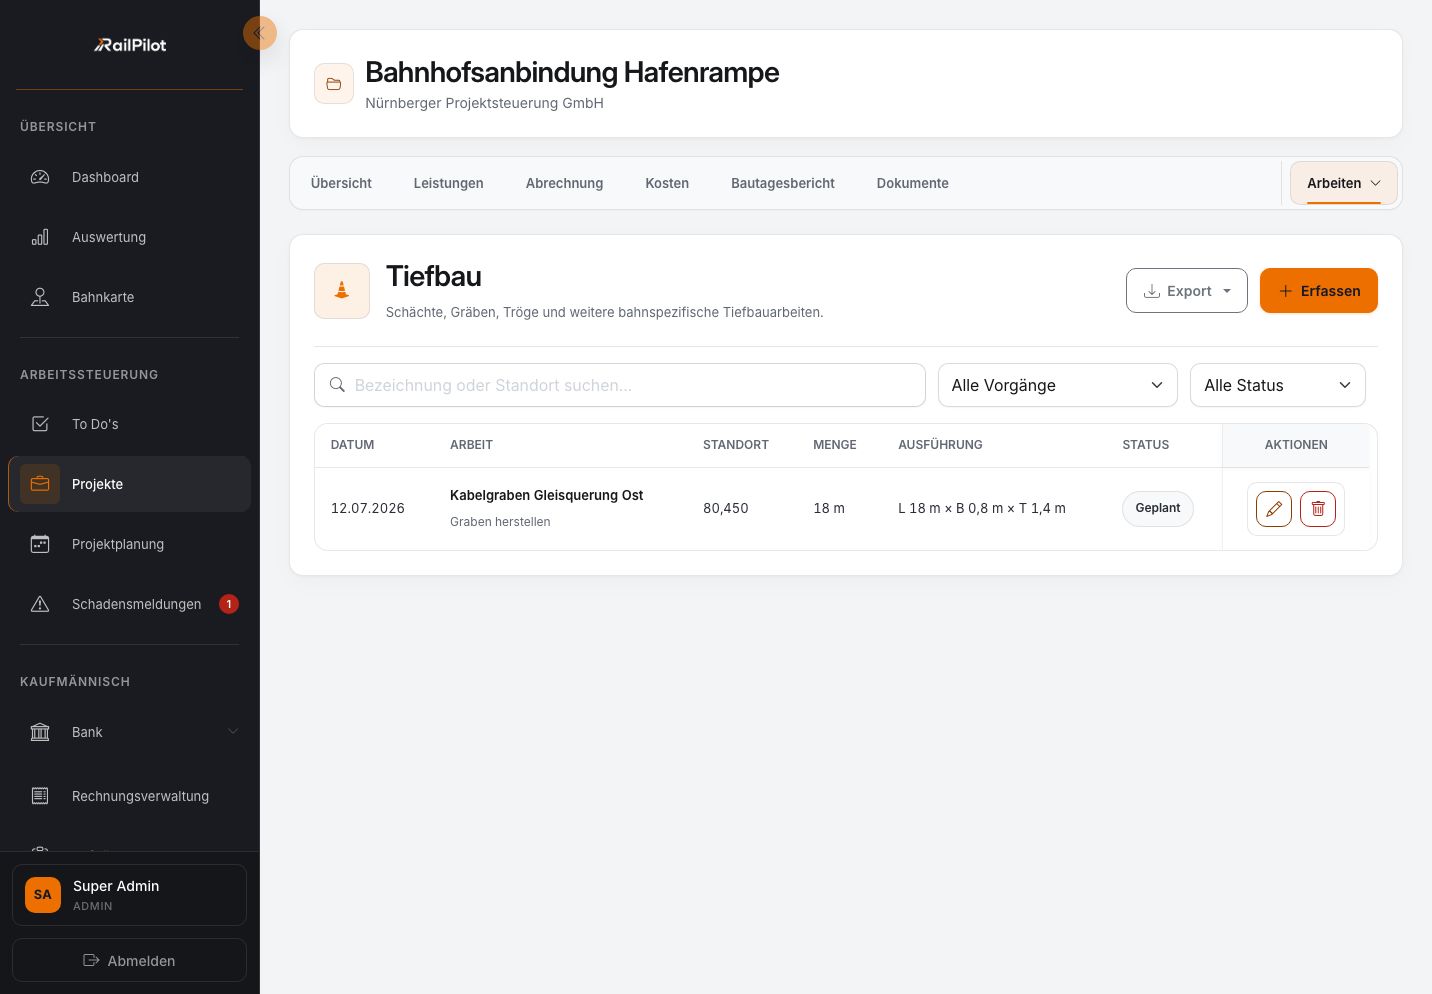
Task: Click the Projekte briefcase icon
Action: point(40,484)
